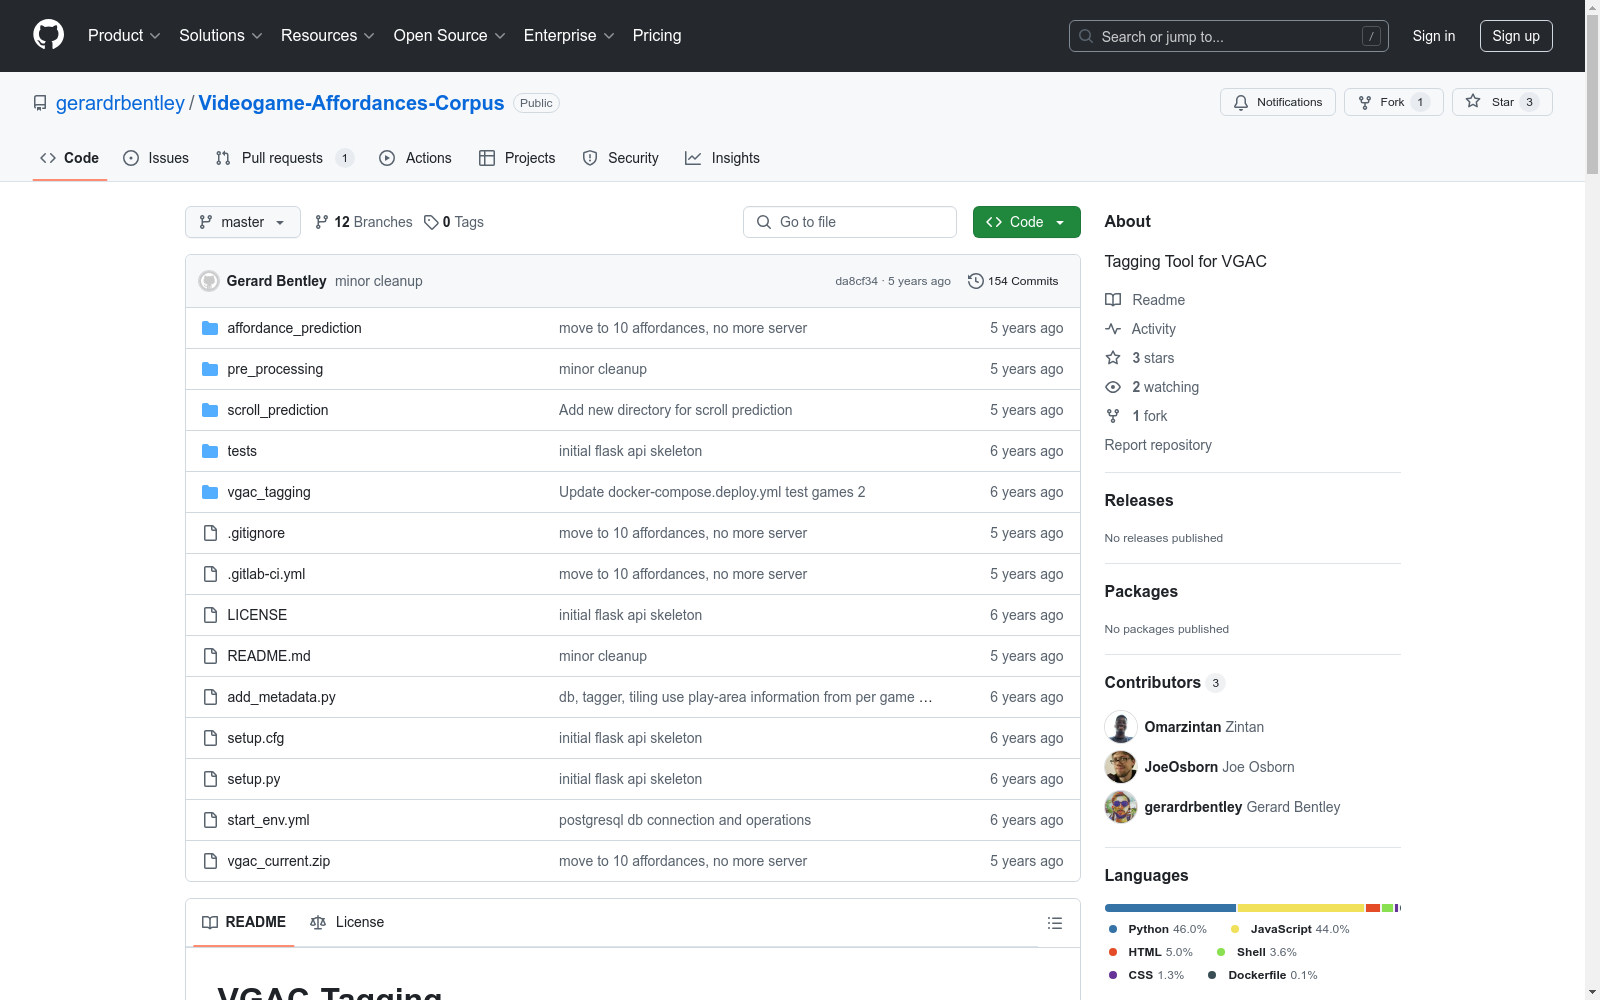Open the green Code dropdown button
Viewport: 1600px width, 1000px height.
click(1026, 222)
